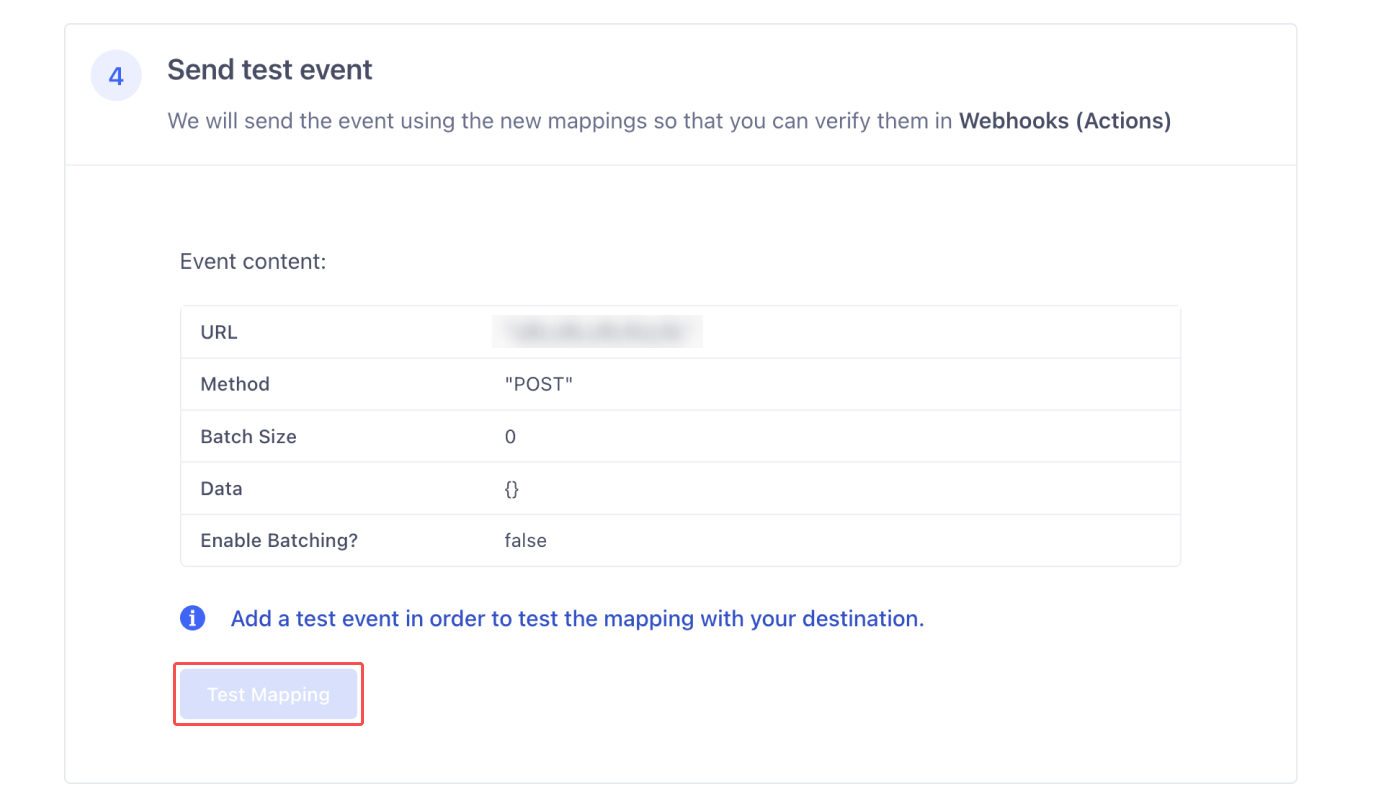
Task: Select the Method row label
Action: pyautogui.click(x=235, y=384)
